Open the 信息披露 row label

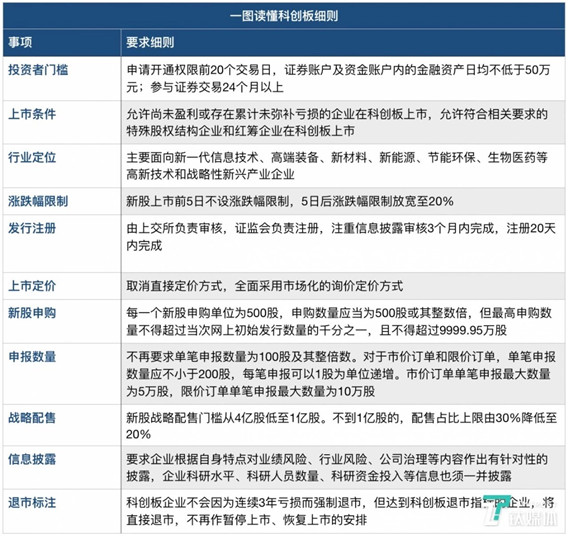click(x=32, y=459)
